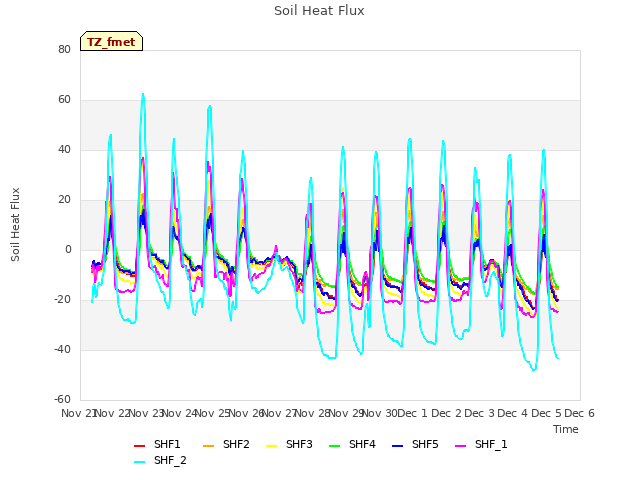640x480 pixels.
Task: Click the Soil Heat Flux chart title
Action: tap(319, 11)
